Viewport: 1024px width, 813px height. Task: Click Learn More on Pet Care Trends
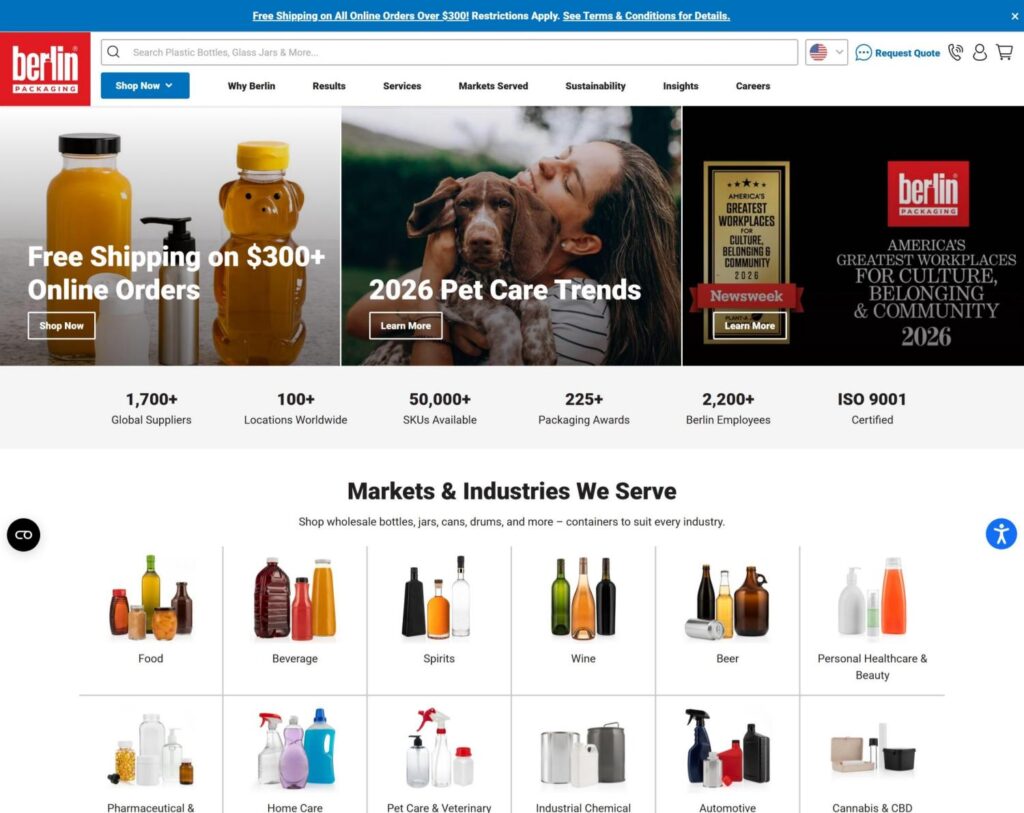(406, 325)
